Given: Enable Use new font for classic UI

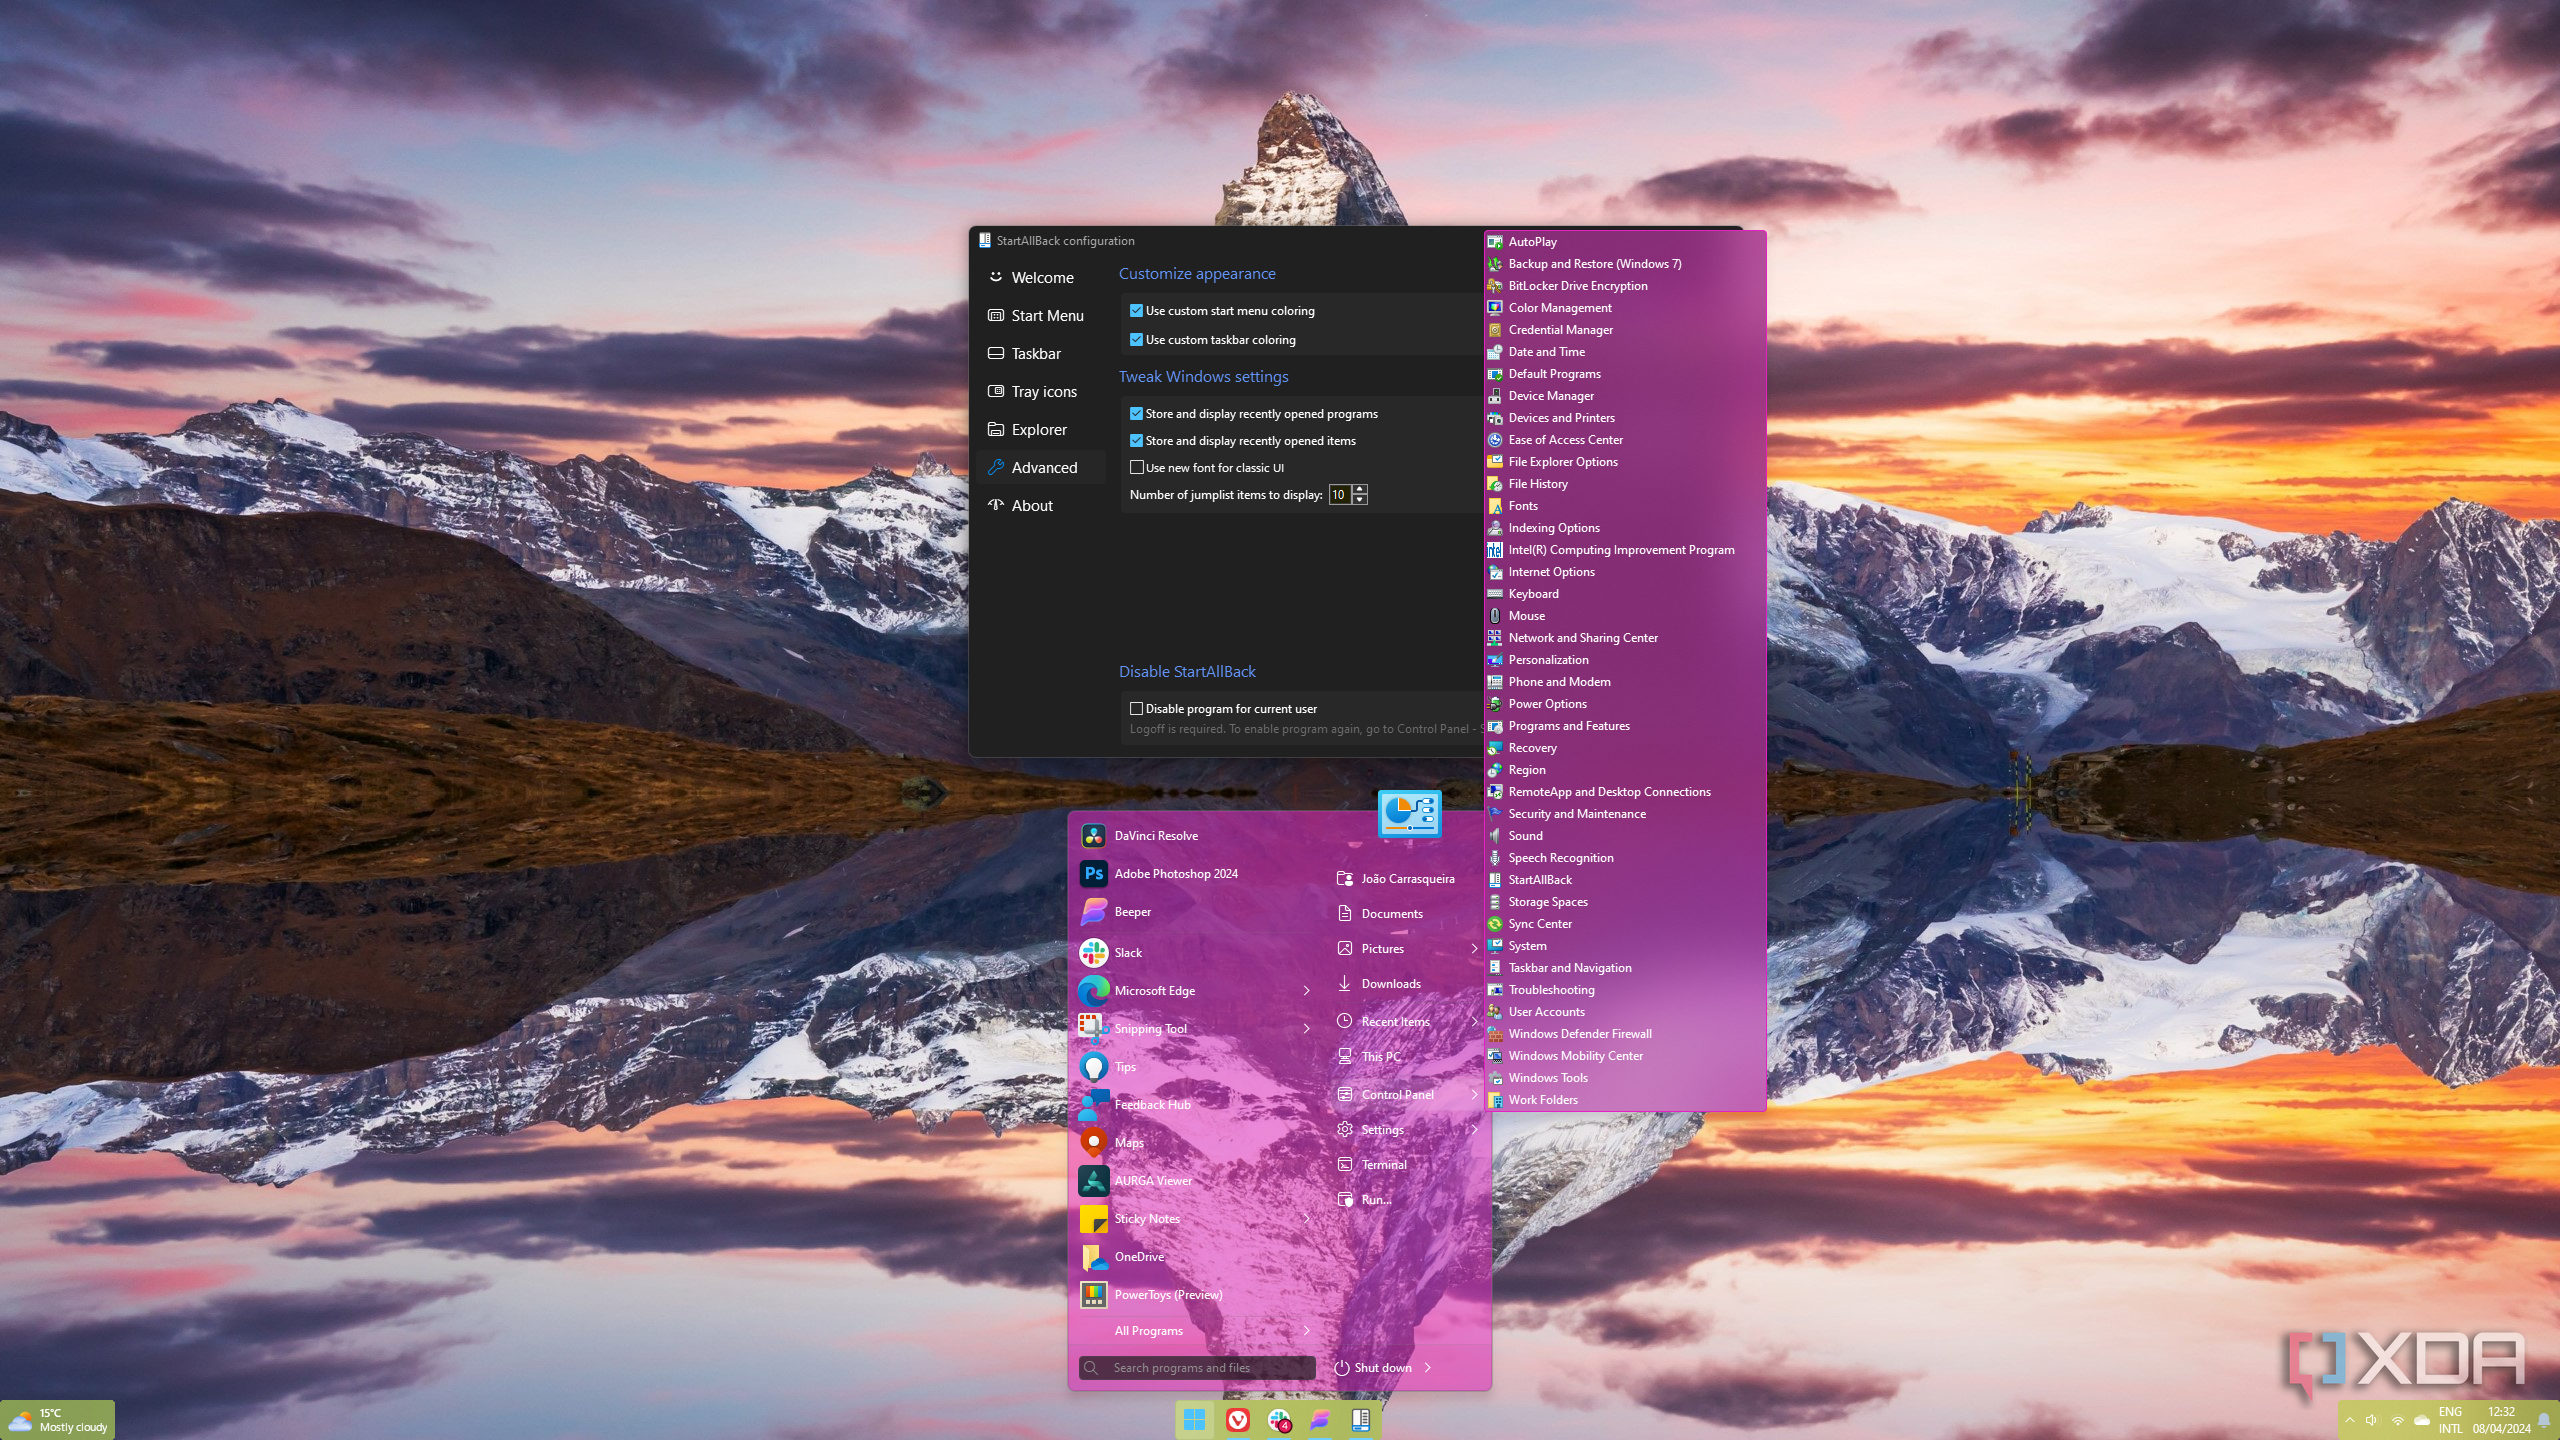Looking at the screenshot, I should point(1136,468).
